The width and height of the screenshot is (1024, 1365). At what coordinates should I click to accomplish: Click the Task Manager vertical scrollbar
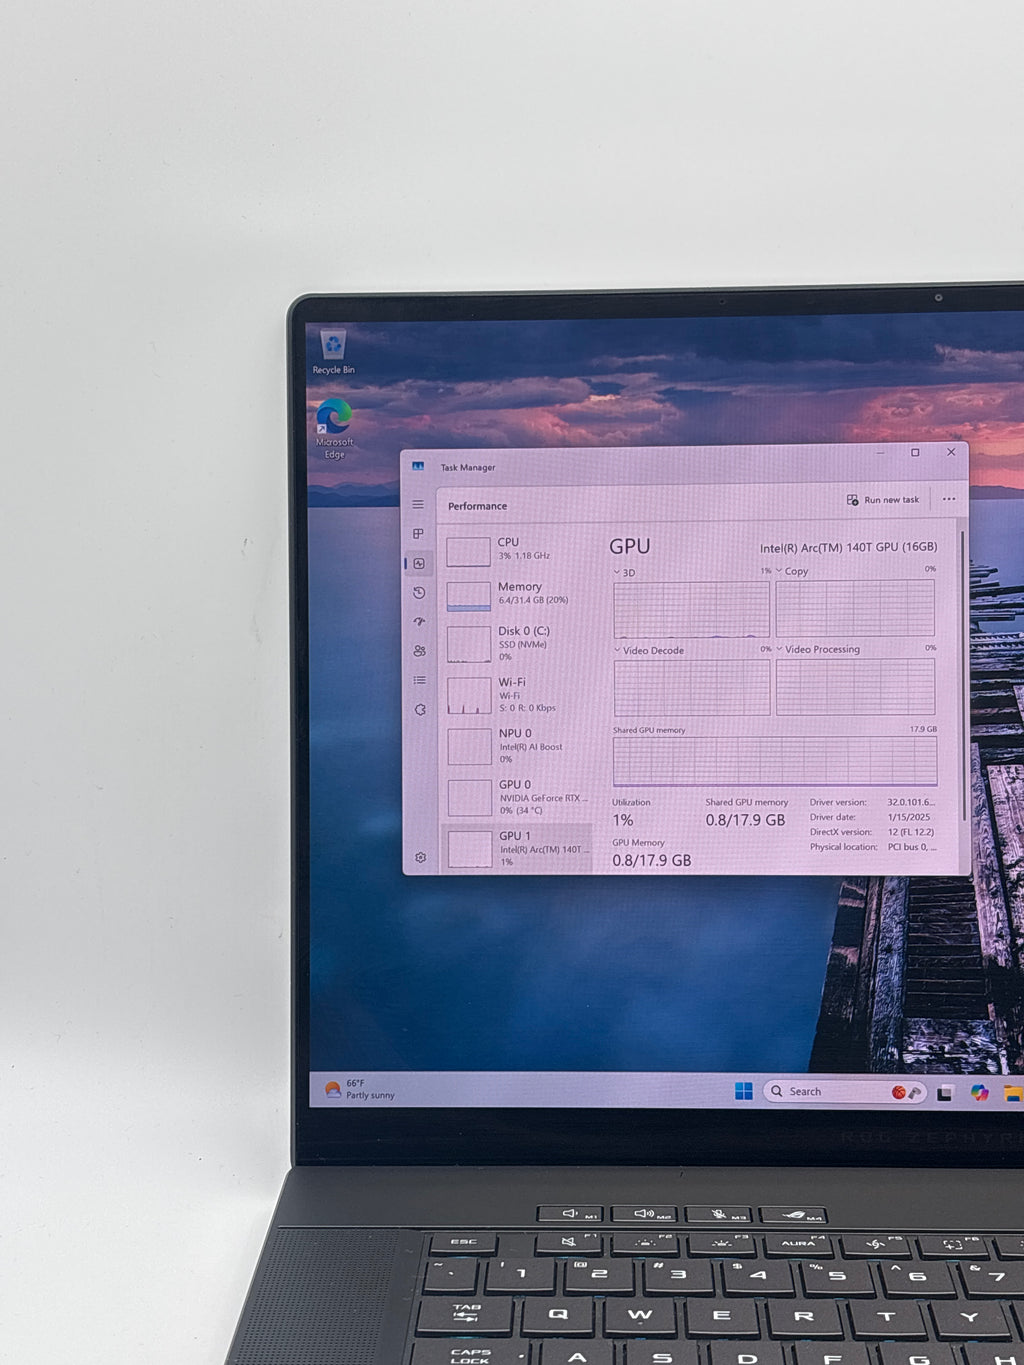pos(964,675)
